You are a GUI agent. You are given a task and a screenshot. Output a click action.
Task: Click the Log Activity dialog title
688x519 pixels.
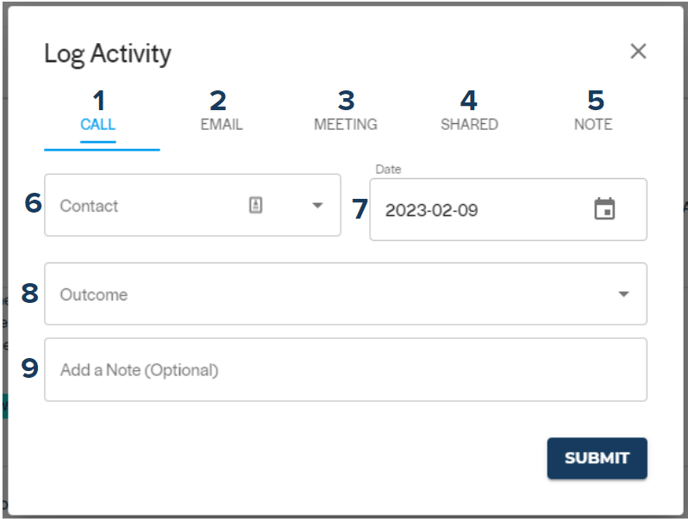pos(108,54)
